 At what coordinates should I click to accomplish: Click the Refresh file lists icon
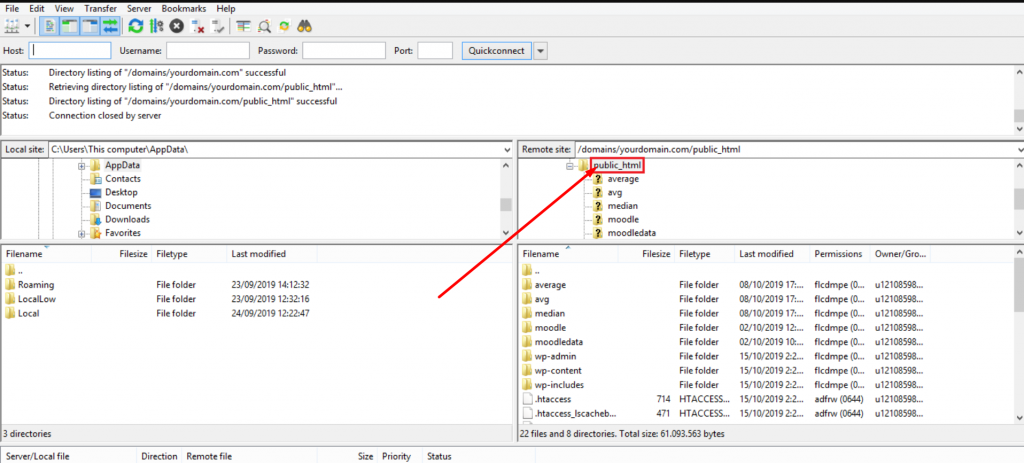tap(136, 26)
